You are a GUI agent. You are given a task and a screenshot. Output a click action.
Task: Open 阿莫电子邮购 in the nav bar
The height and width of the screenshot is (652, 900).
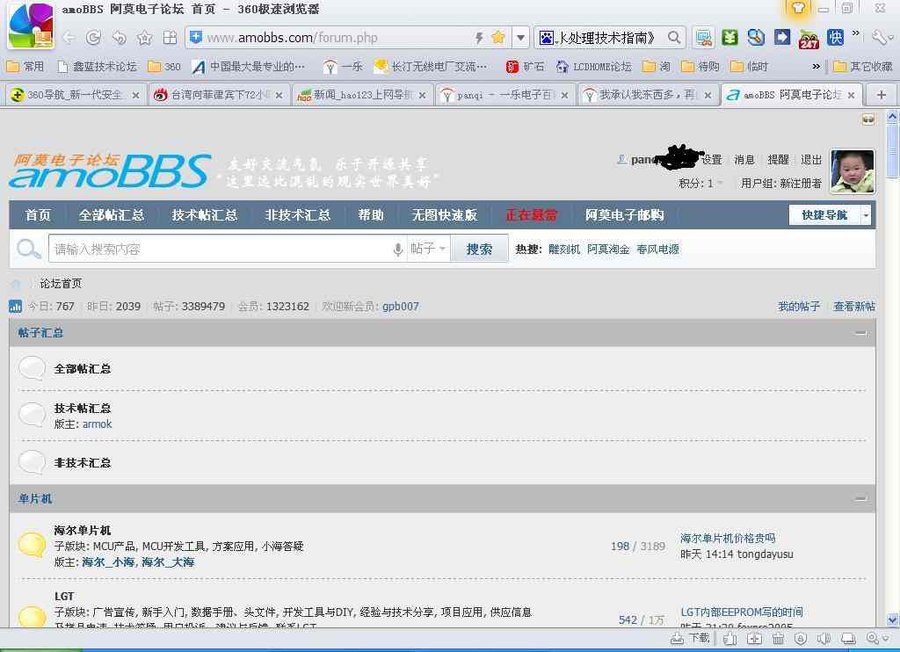click(624, 215)
